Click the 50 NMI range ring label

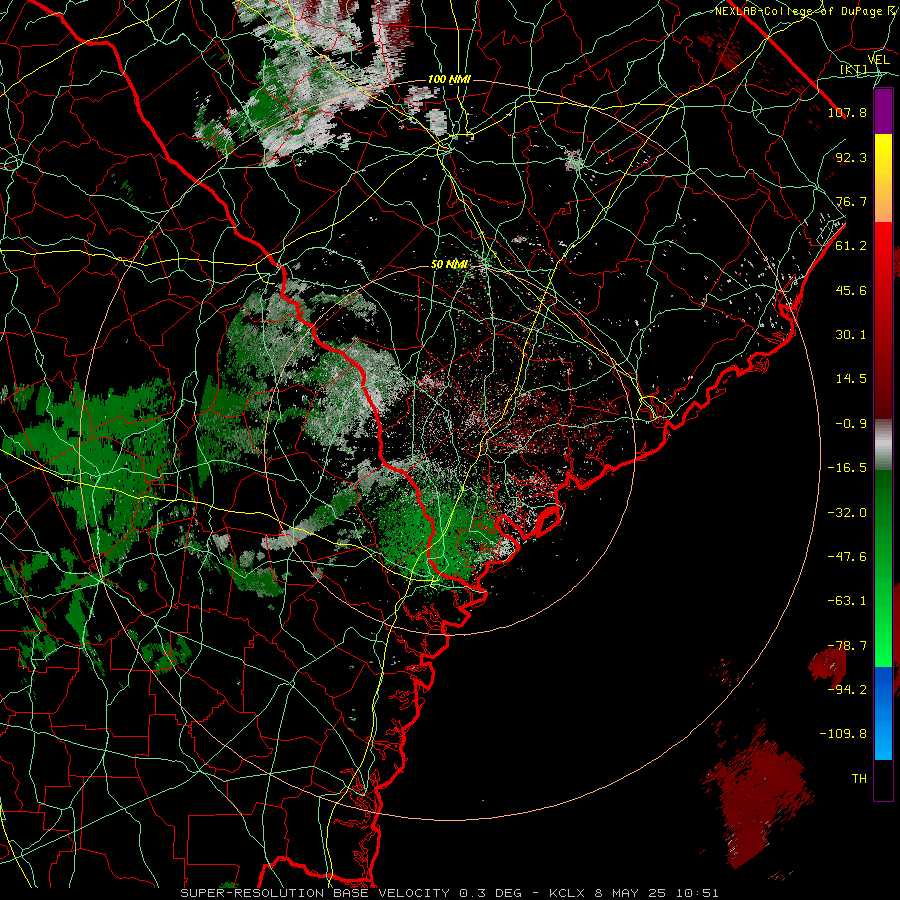tap(449, 265)
